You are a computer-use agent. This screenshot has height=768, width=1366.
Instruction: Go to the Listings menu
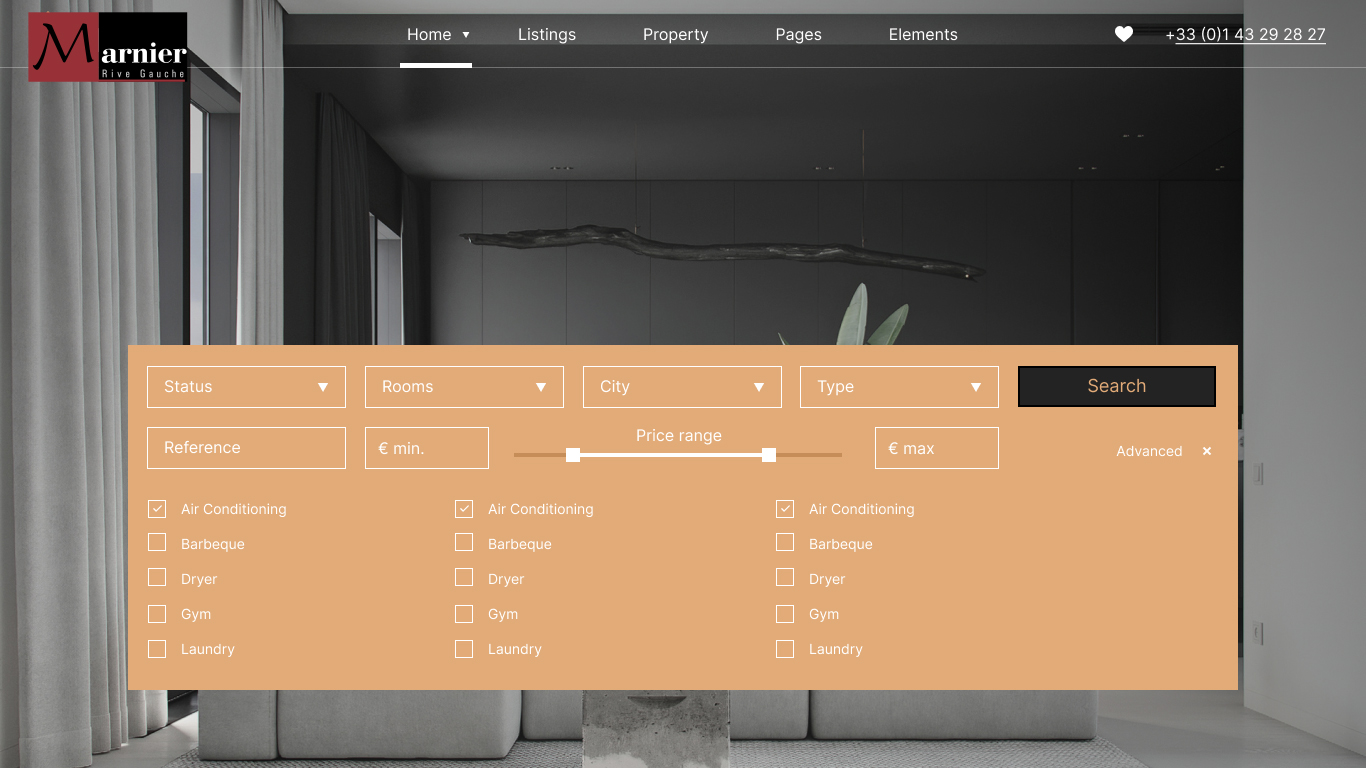[547, 34]
